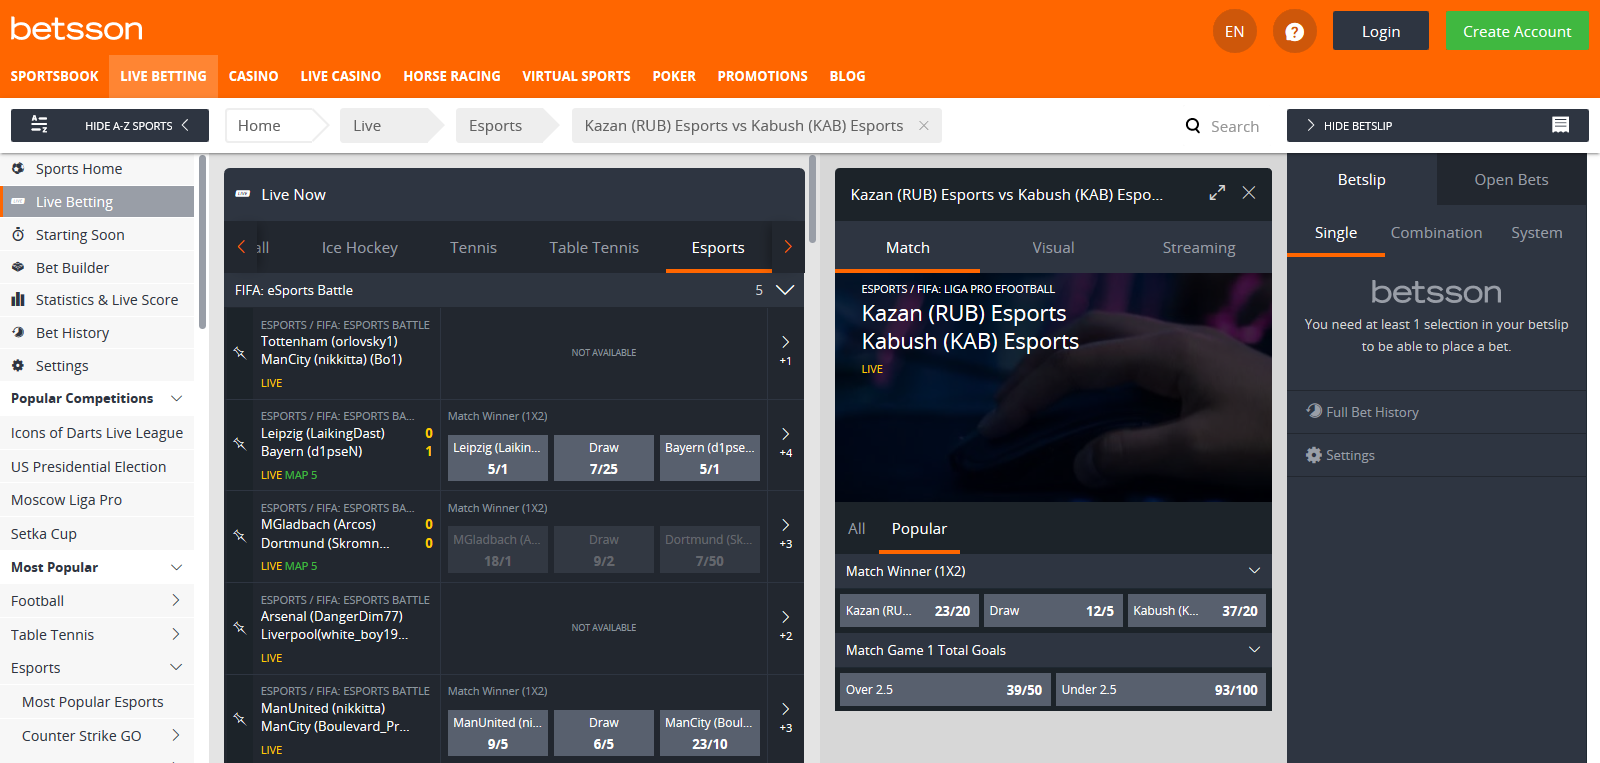
Task: Pin the Arsenal vs Liverpool match
Action: tap(240, 627)
